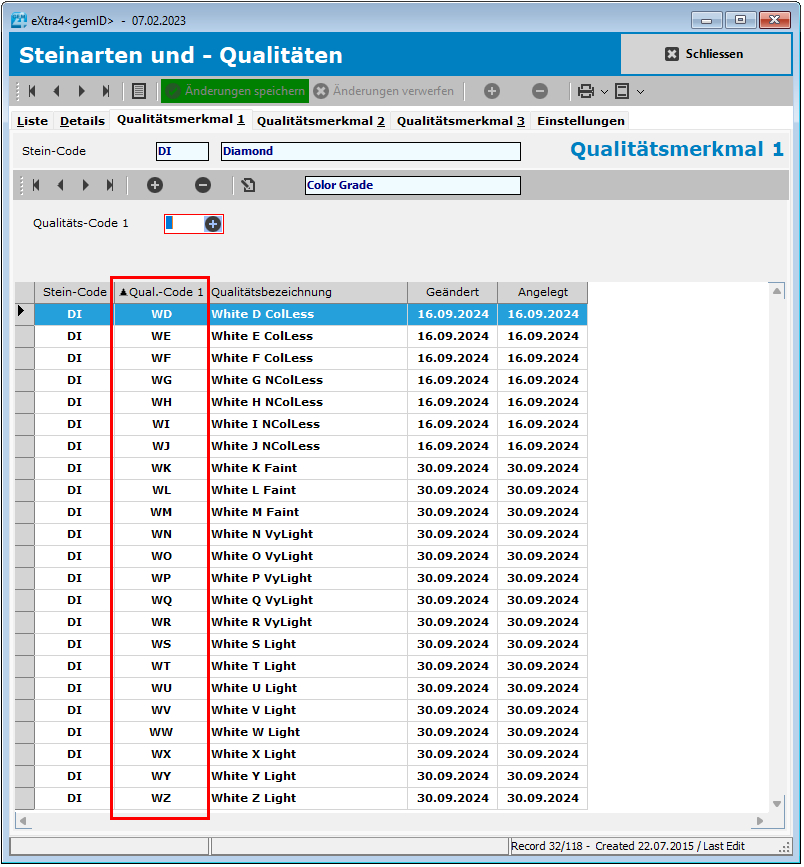The width and height of the screenshot is (804, 867).
Task: Open the Einstellungen tab
Action: click(580, 121)
